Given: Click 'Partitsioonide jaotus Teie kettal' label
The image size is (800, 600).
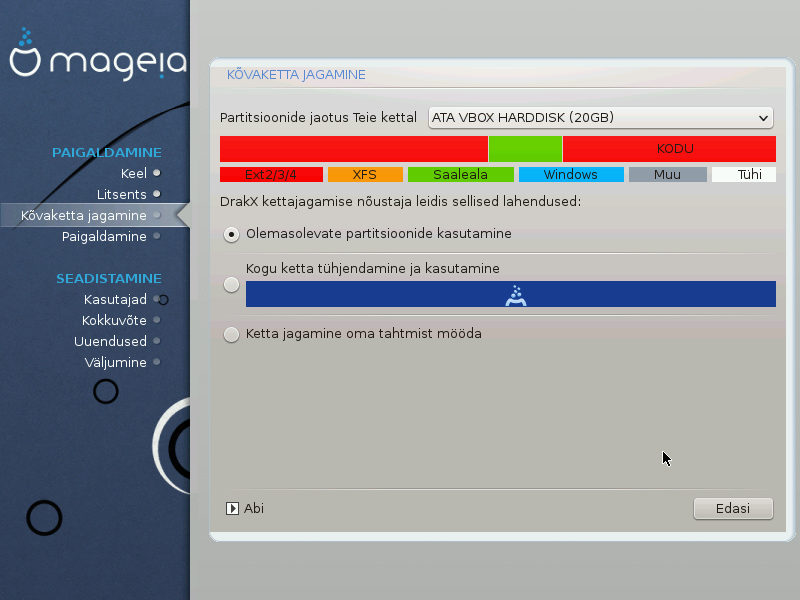Looking at the screenshot, I should click(x=318, y=118).
